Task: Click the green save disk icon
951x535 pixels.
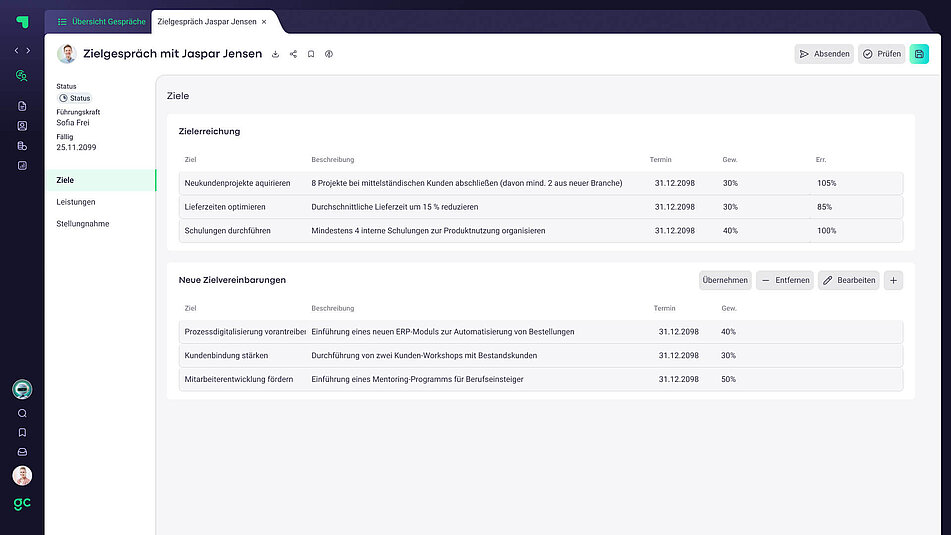Action: [919, 54]
